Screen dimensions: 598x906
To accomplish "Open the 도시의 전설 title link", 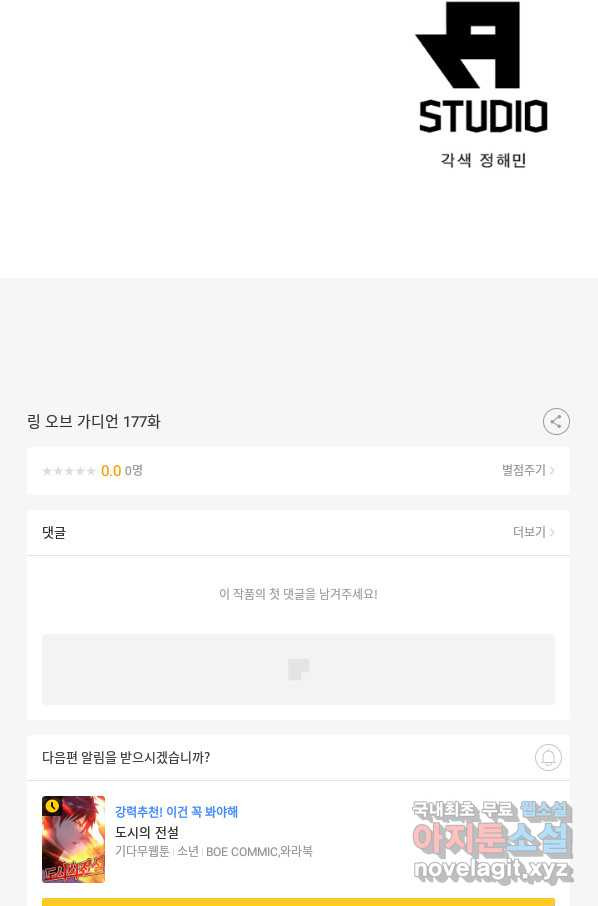I will 147,832.
